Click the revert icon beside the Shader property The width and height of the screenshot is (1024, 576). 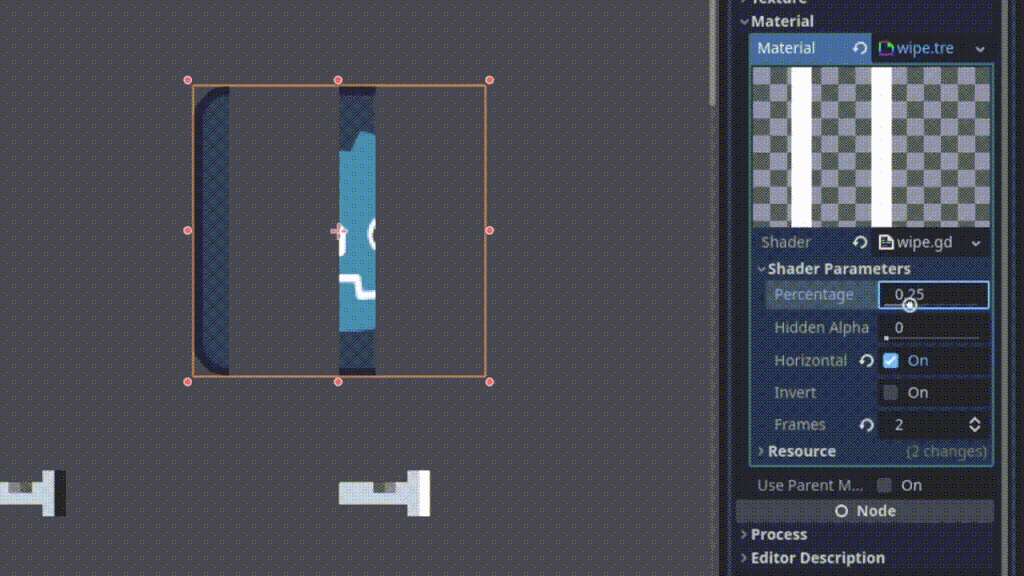tap(860, 241)
